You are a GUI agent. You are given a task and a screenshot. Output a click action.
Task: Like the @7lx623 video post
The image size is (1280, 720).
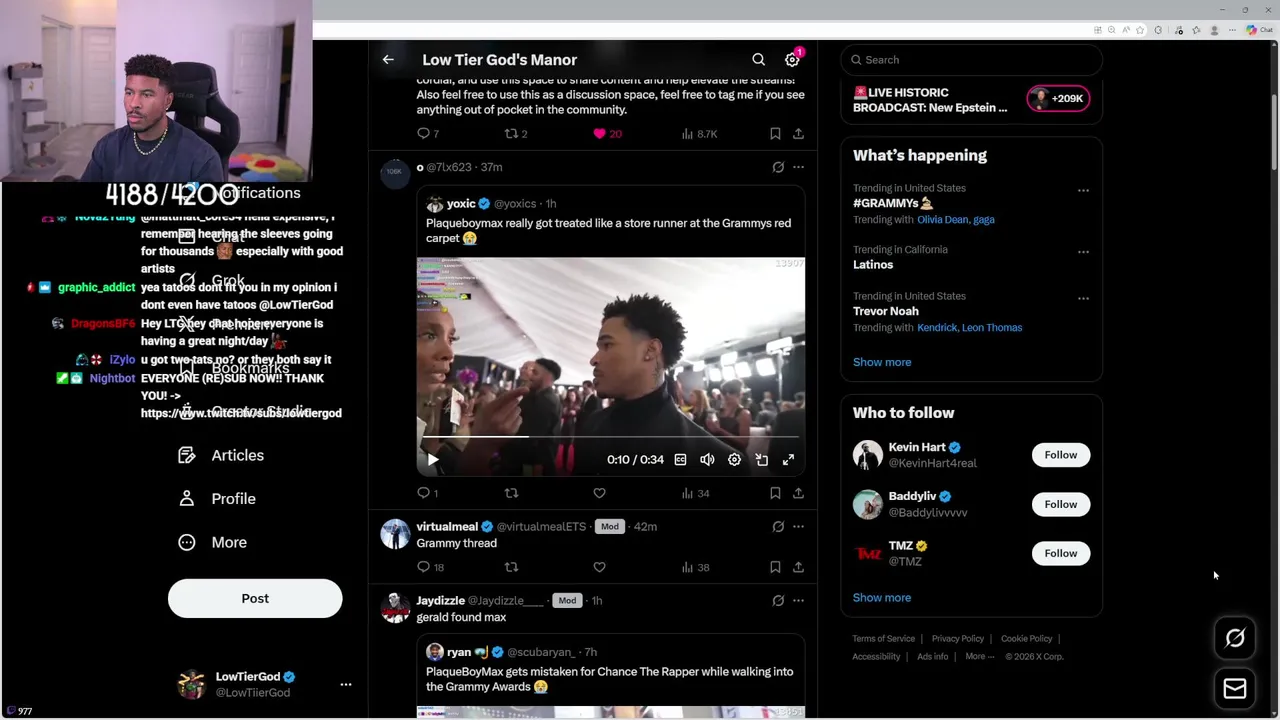pos(599,493)
